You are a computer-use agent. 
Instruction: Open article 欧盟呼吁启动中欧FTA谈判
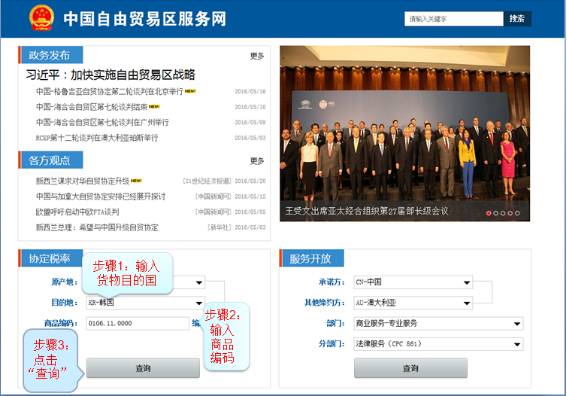point(77,212)
